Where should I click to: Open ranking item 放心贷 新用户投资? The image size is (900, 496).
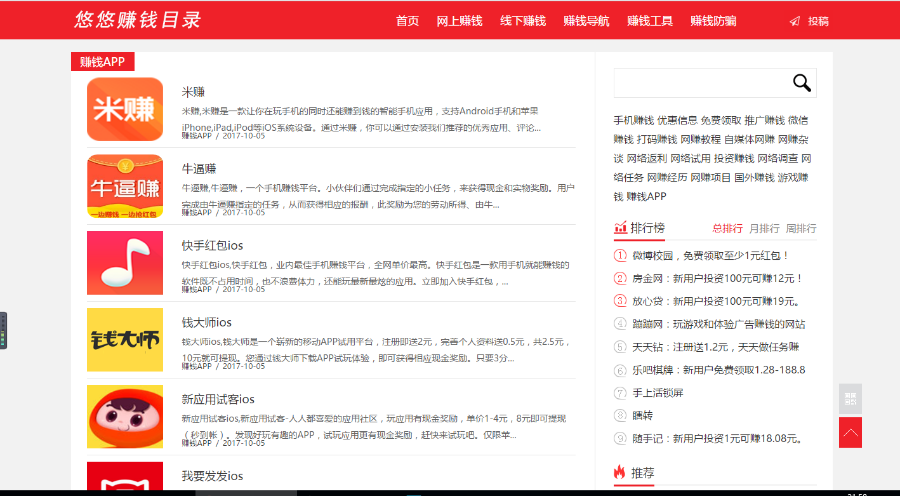pyautogui.click(x=716, y=301)
